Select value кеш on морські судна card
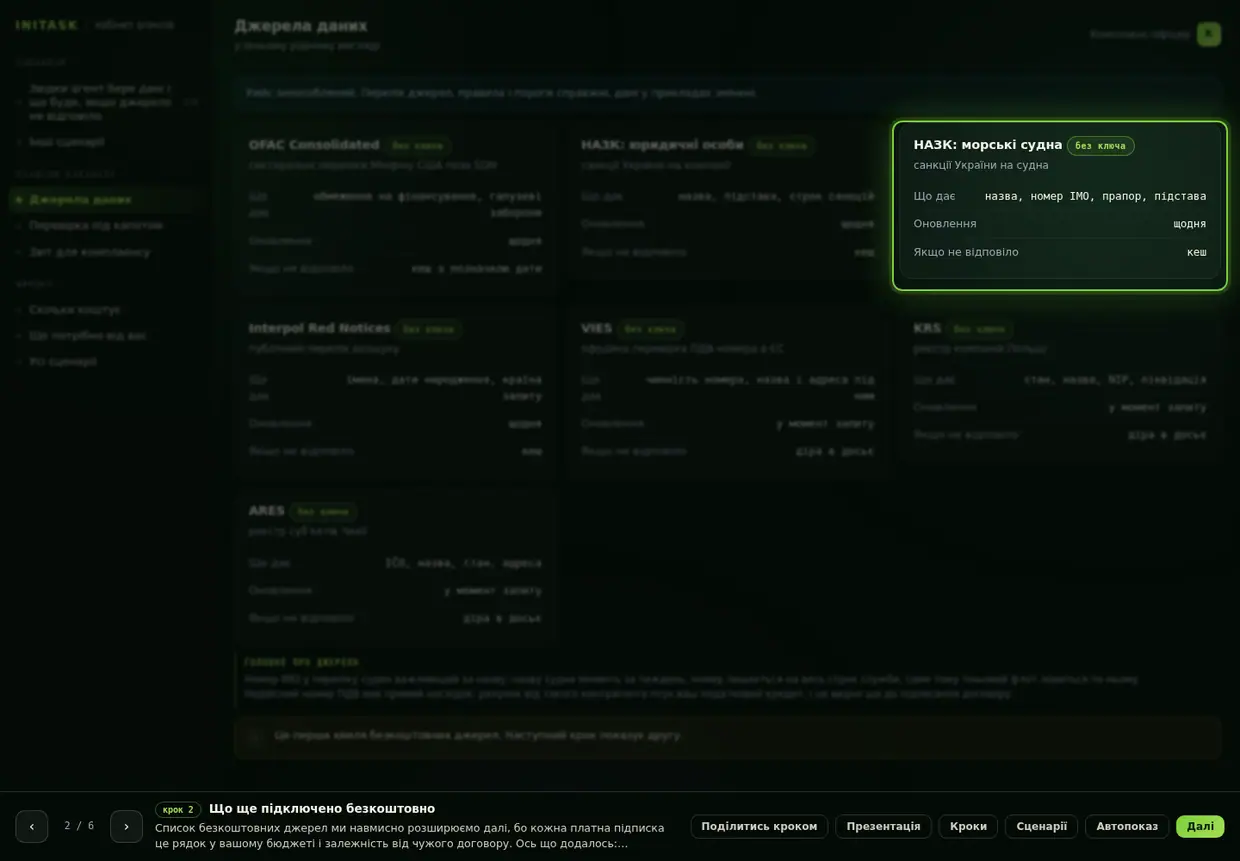 point(1196,252)
